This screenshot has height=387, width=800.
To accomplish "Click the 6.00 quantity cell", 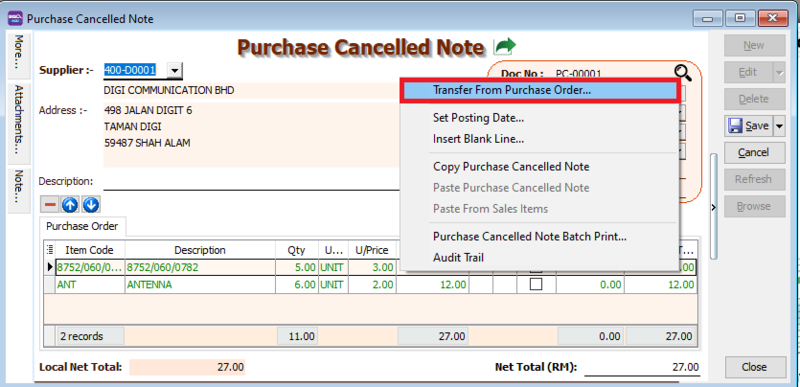I will coord(296,285).
